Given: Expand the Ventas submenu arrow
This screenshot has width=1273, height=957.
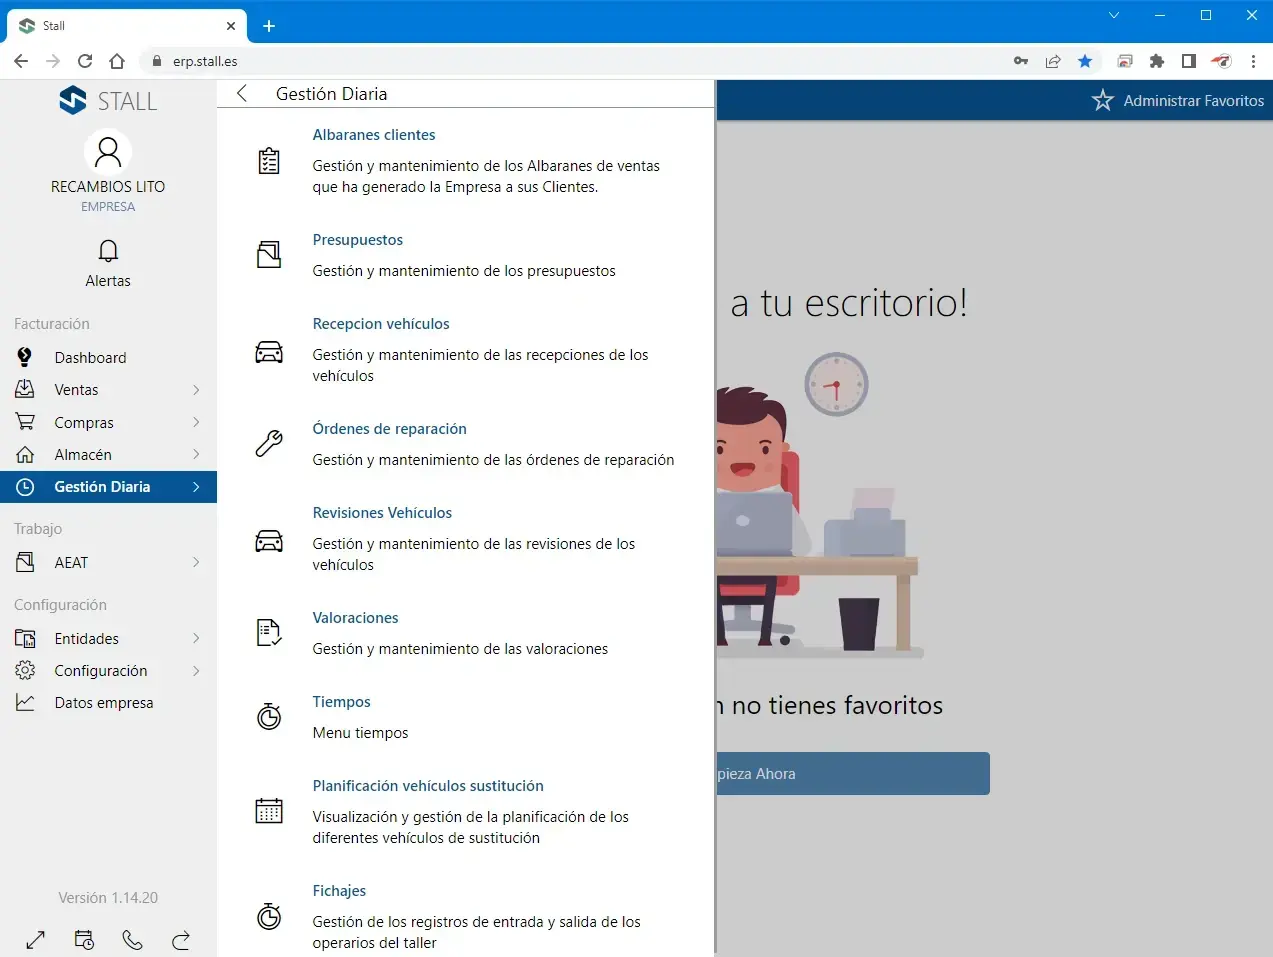Looking at the screenshot, I should pyautogui.click(x=196, y=390).
